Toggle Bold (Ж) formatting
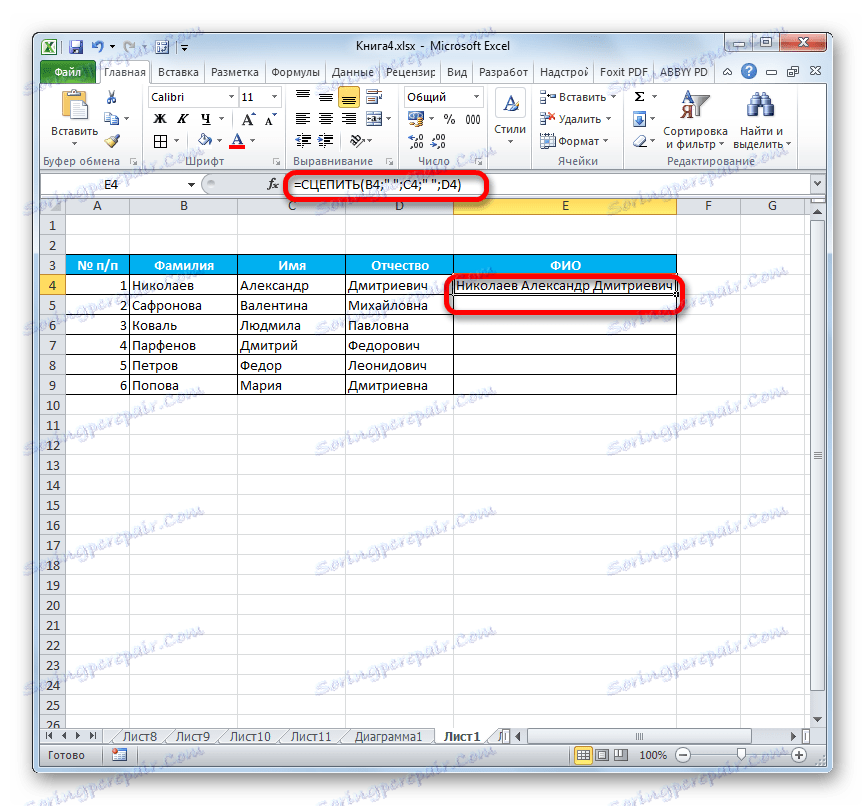 point(160,119)
